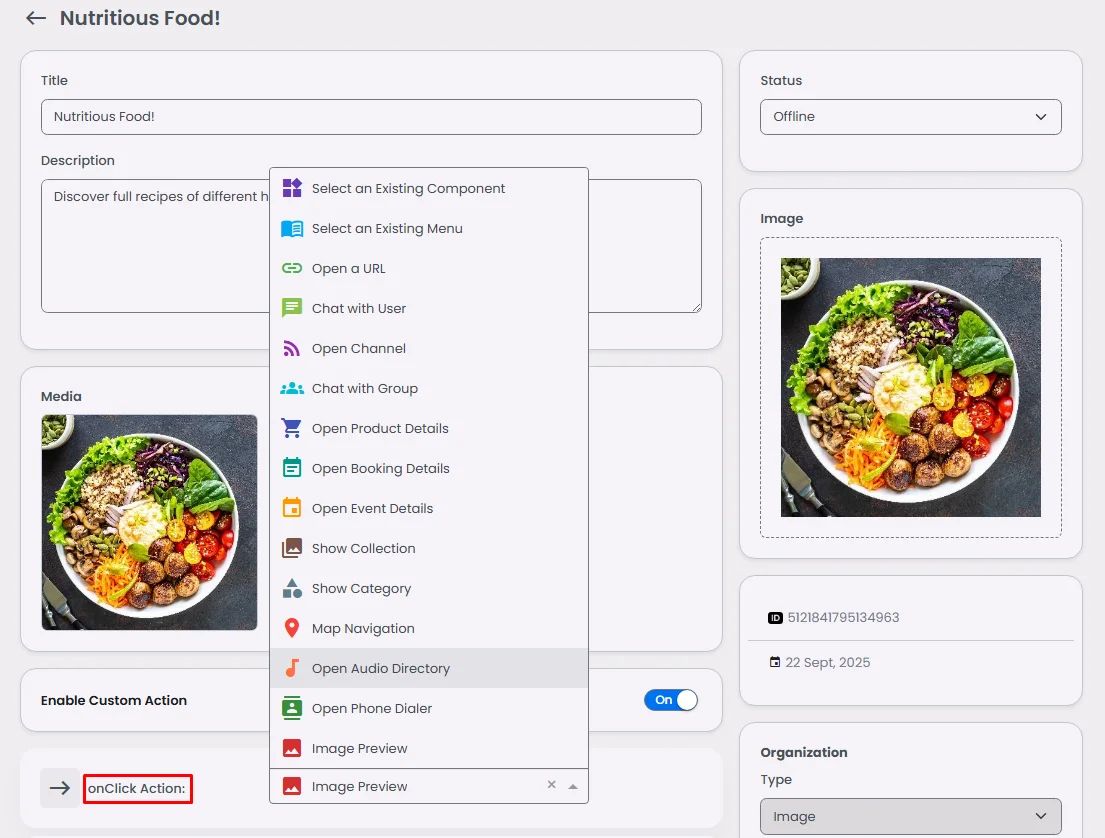1105x838 pixels.
Task: Click the Open Audio Directory music note icon
Action: click(x=292, y=668)
